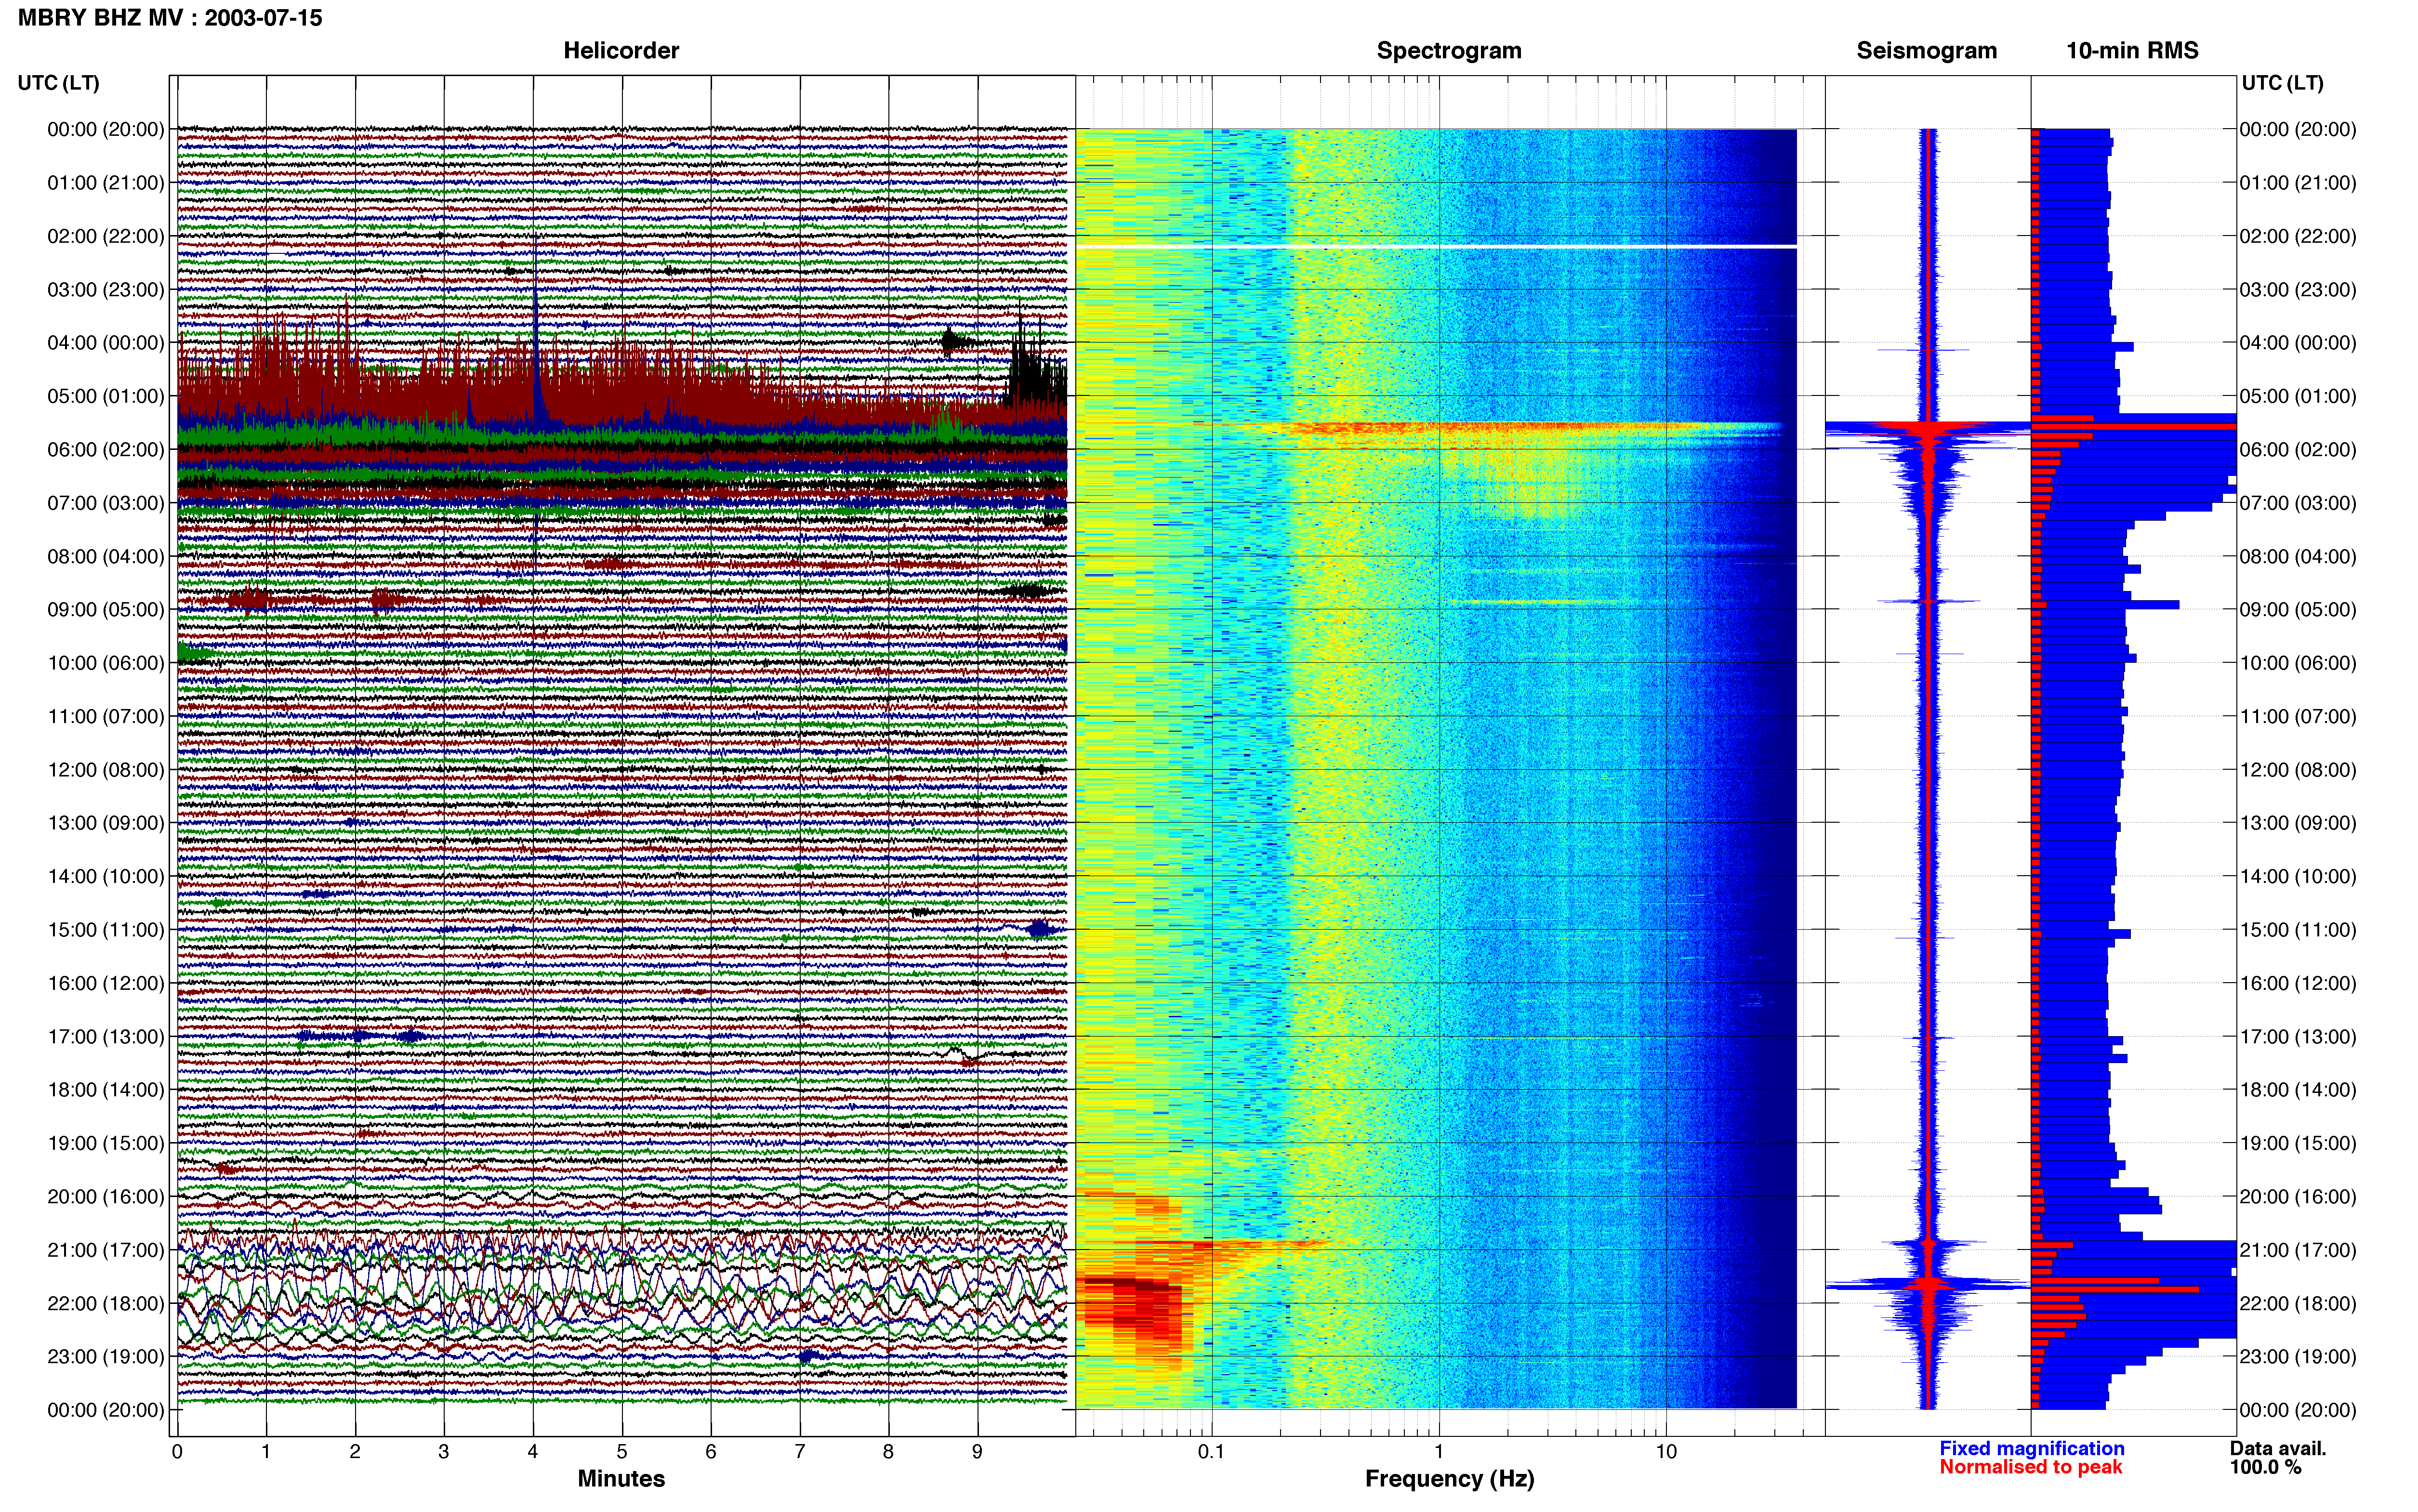Click the left 15:00 (11:00) time label
The width and height of the screenshot is (2418, 1512).
pyautogui.click(x=106, y=930)
